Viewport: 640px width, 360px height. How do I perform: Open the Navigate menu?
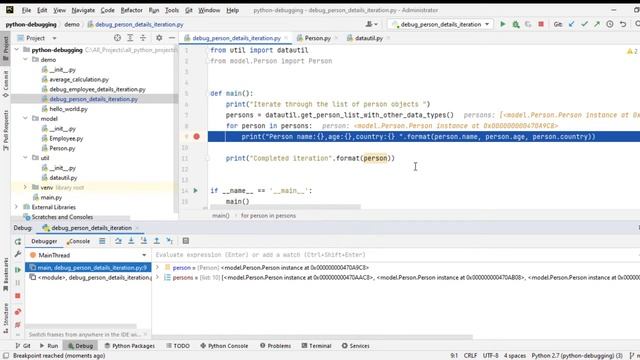pyautogui.click(x=83, y=10)
